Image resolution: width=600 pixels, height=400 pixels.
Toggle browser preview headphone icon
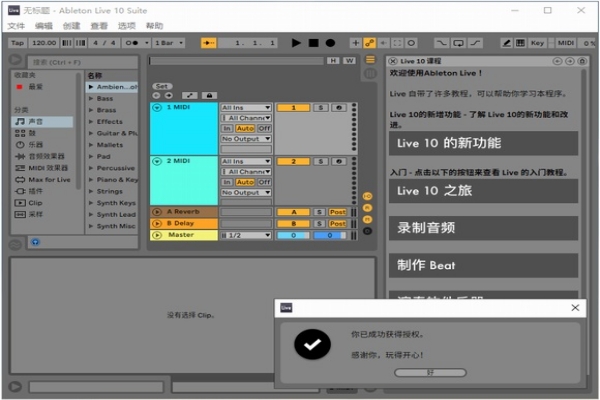coord(35,242)
